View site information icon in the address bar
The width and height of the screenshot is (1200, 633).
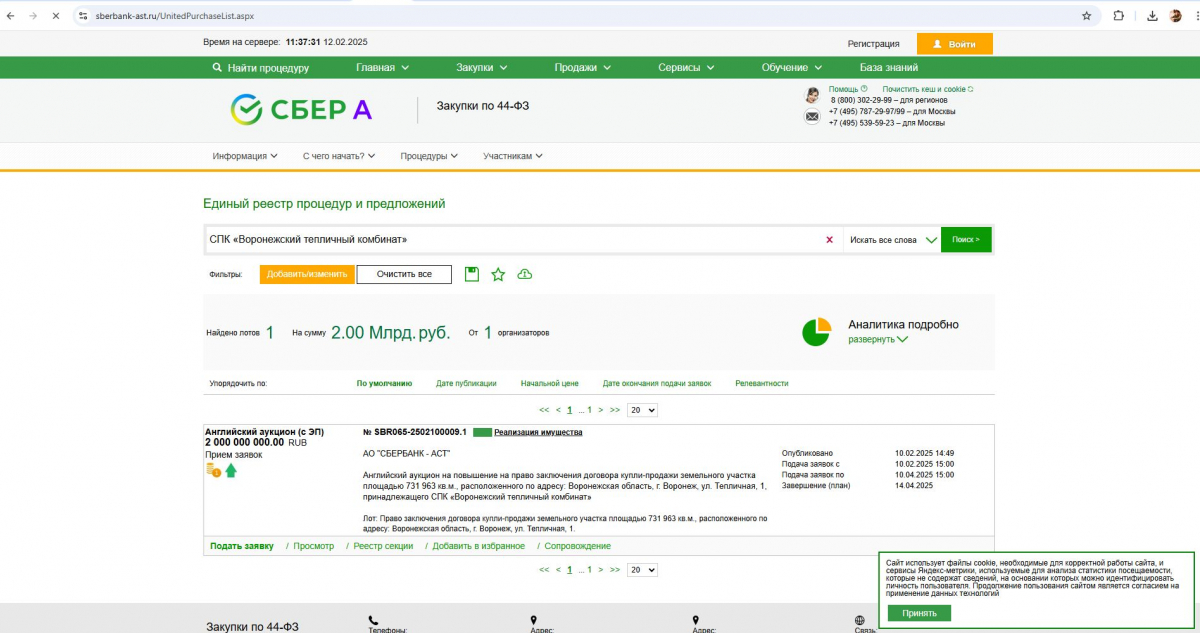(x=83, y=16)
